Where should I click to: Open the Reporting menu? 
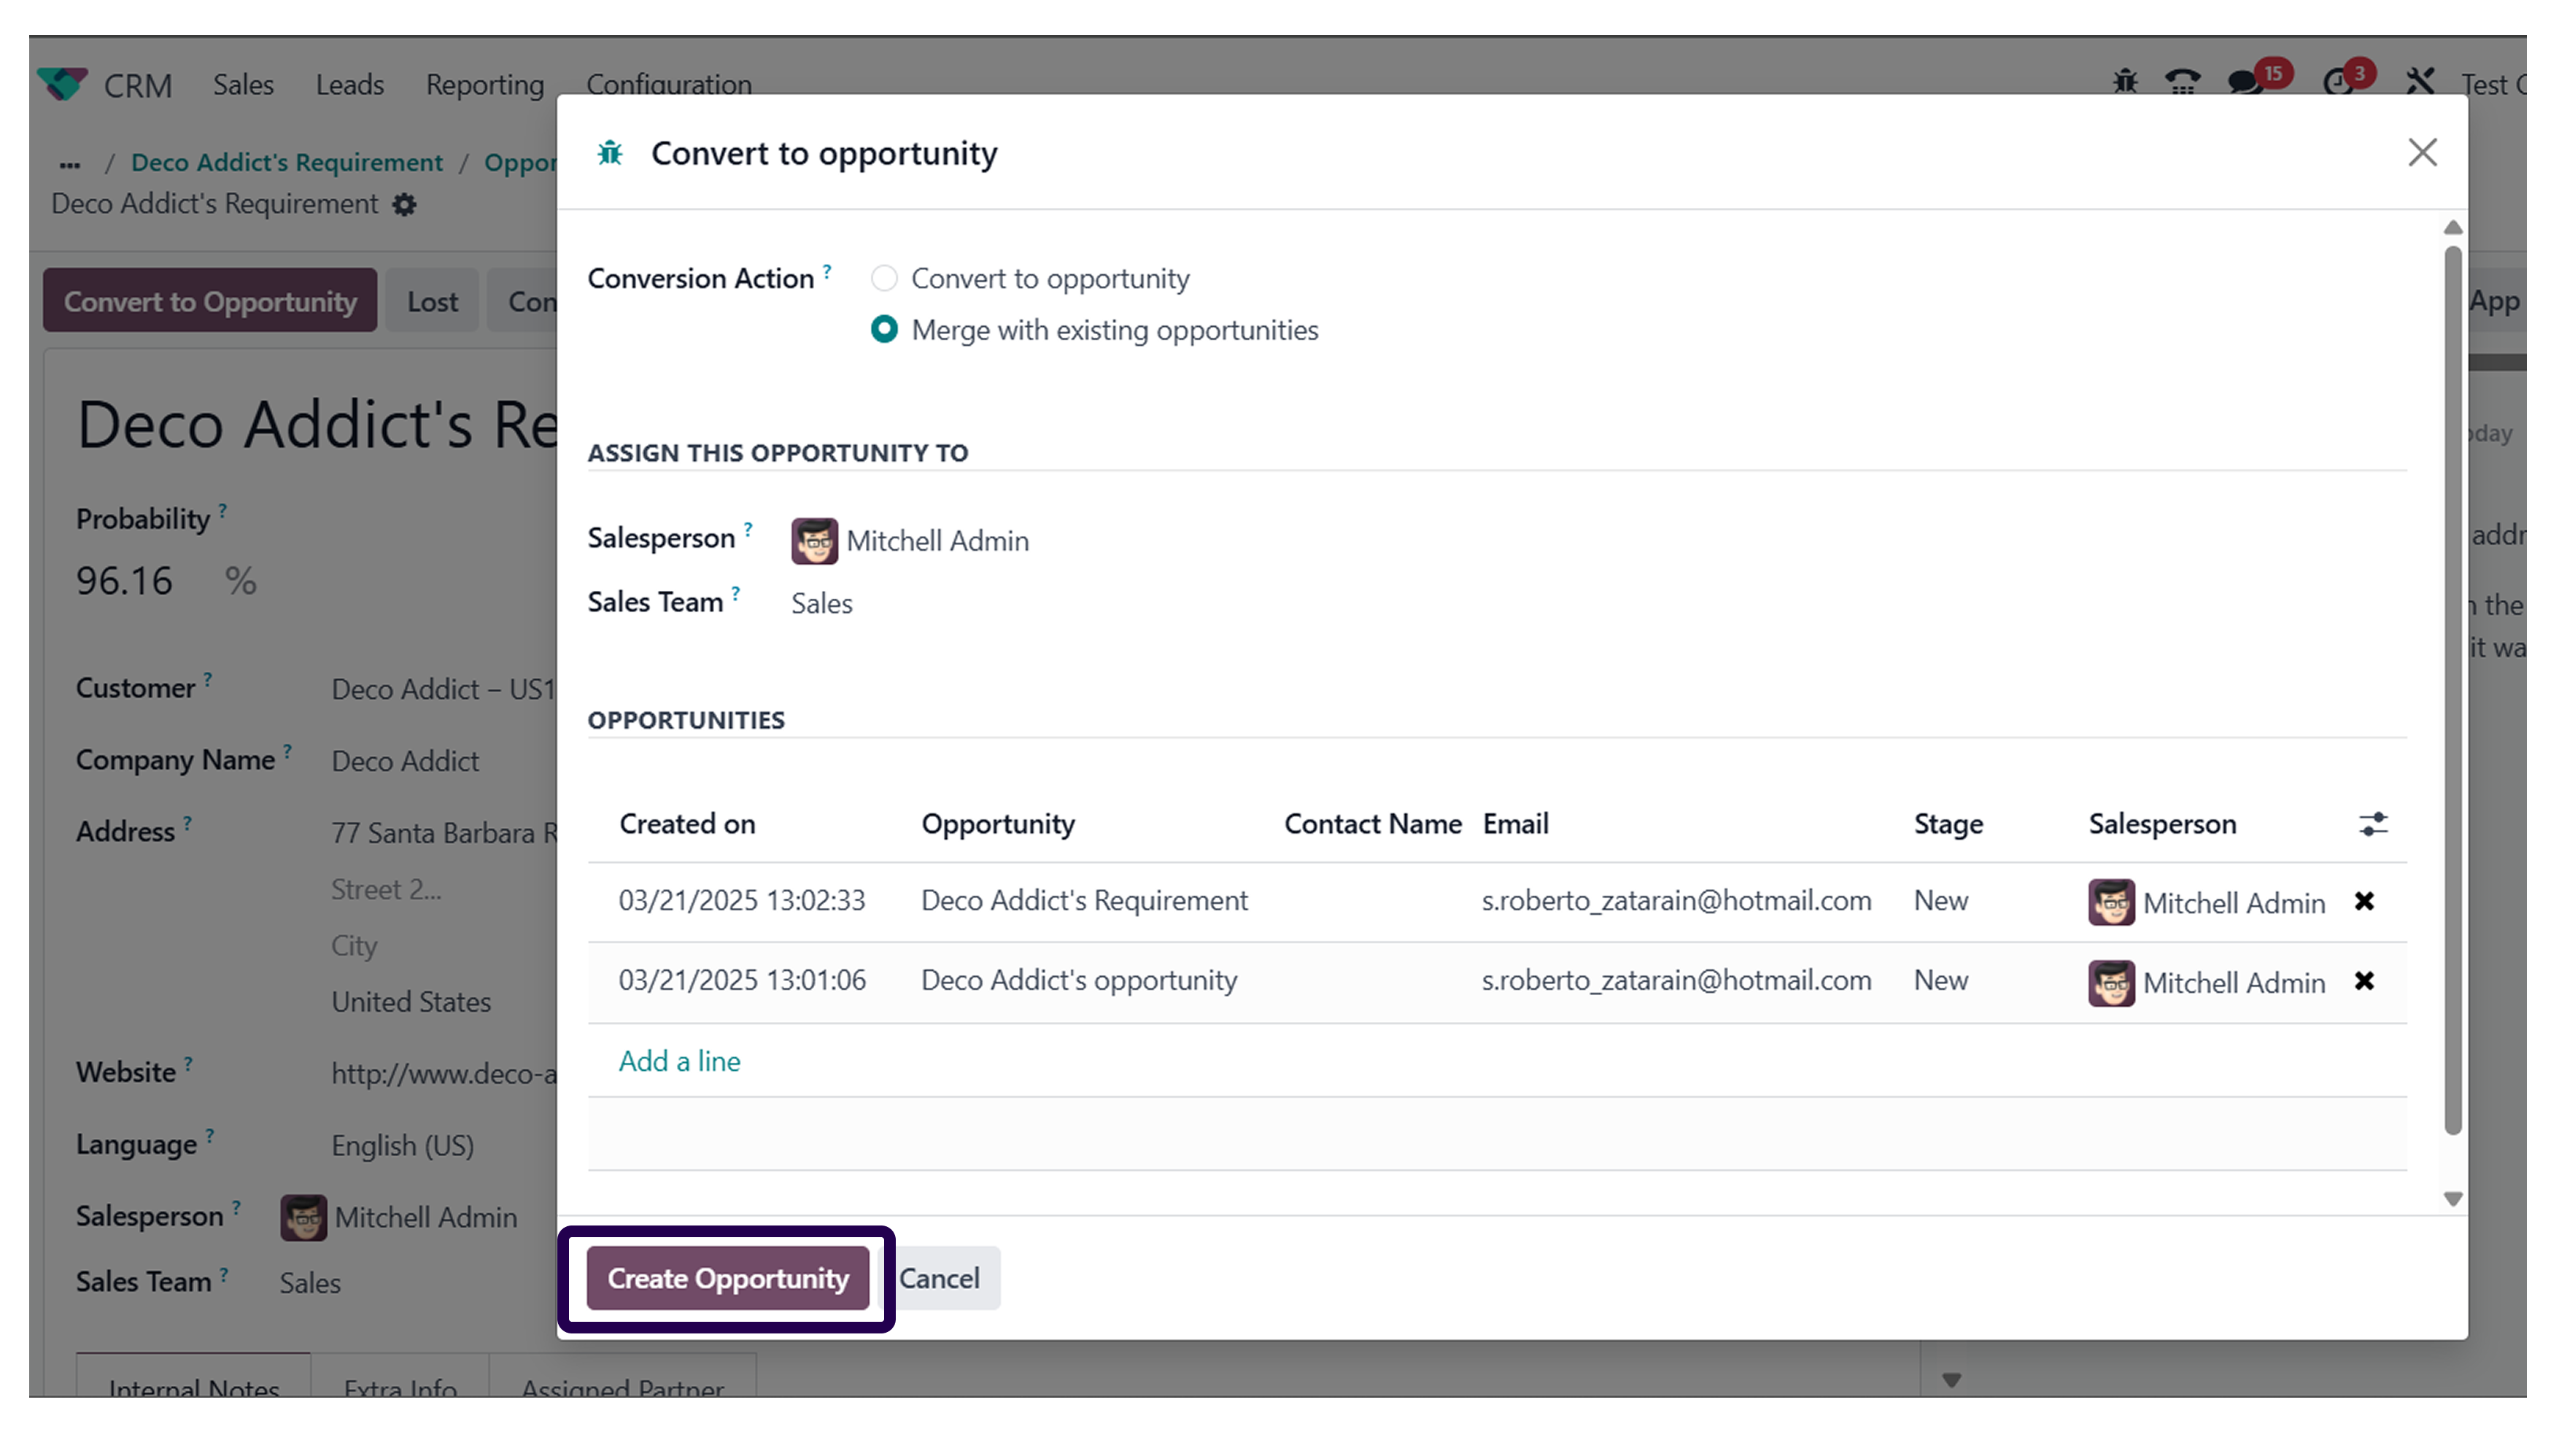(x=485, y=85)
